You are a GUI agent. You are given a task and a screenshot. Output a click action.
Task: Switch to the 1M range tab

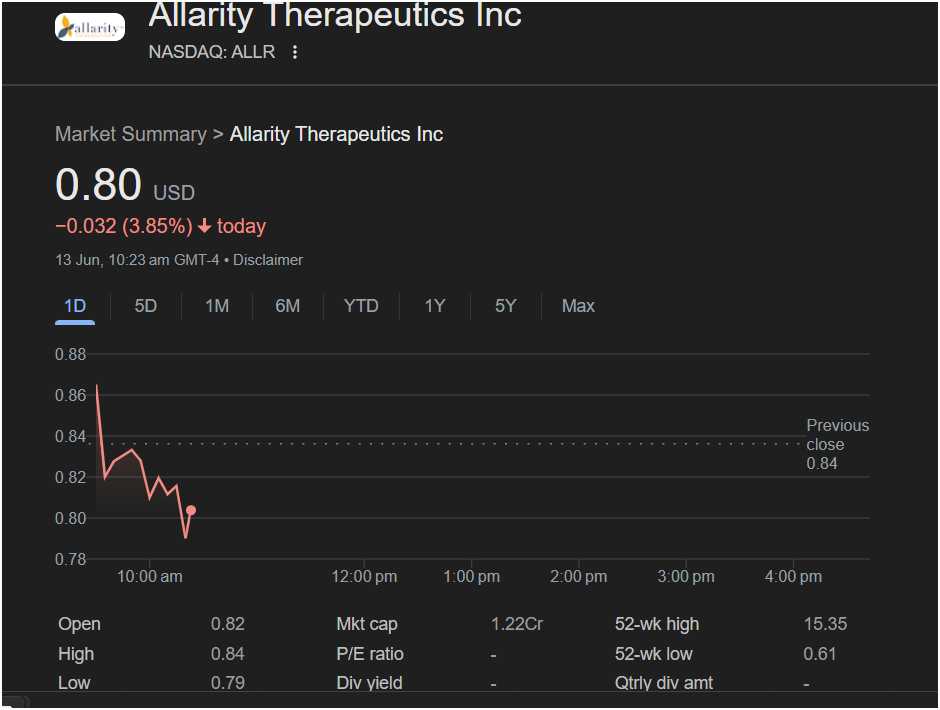coord(216,306)
